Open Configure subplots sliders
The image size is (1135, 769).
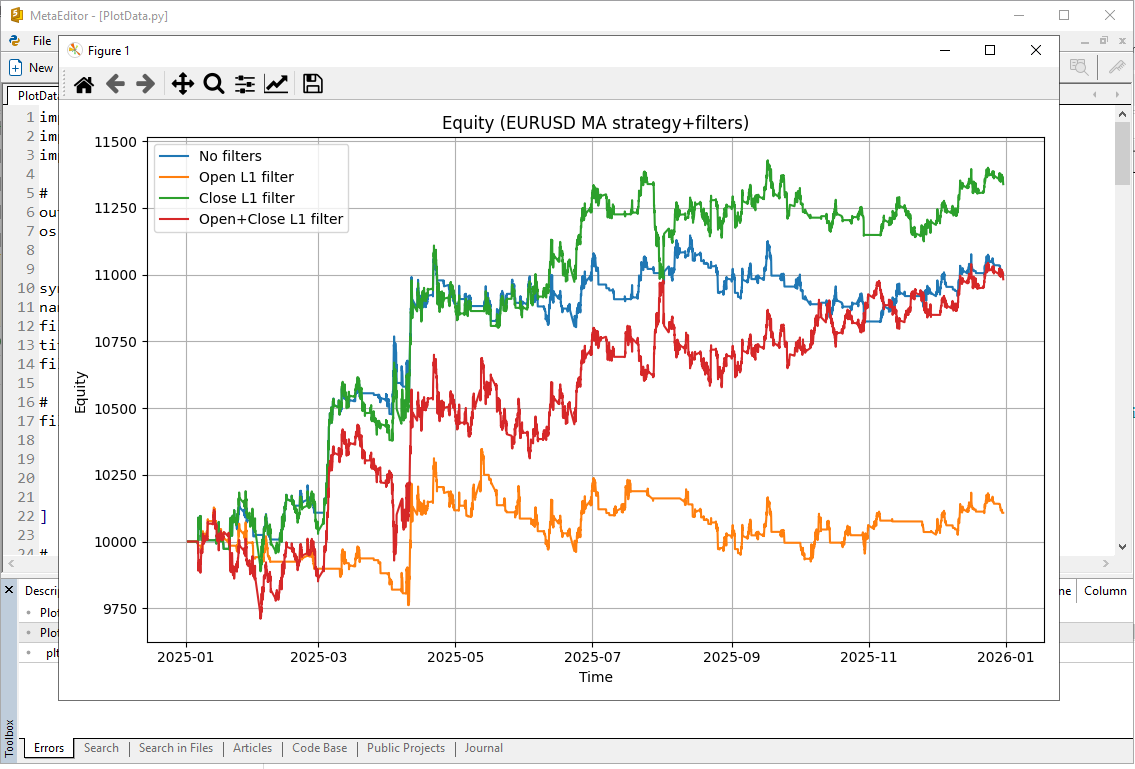click(x=245, y=84)
